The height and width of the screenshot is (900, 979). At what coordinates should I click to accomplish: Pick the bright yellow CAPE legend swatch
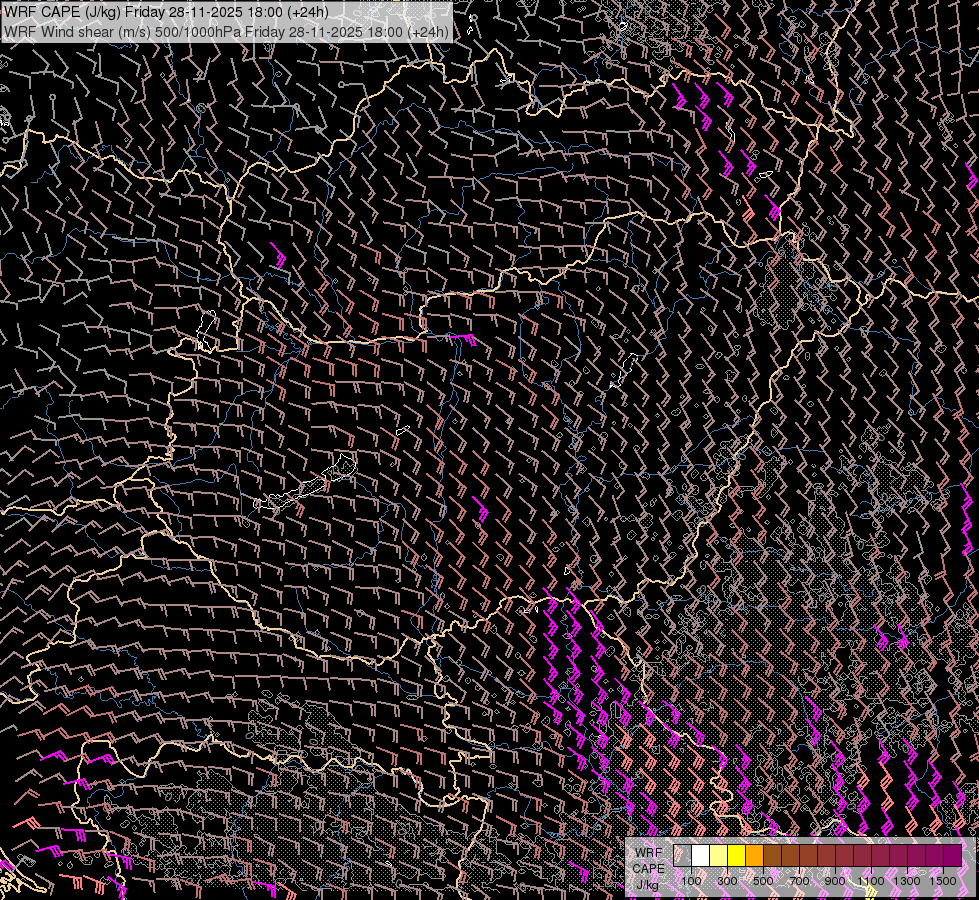coord(737,856)
